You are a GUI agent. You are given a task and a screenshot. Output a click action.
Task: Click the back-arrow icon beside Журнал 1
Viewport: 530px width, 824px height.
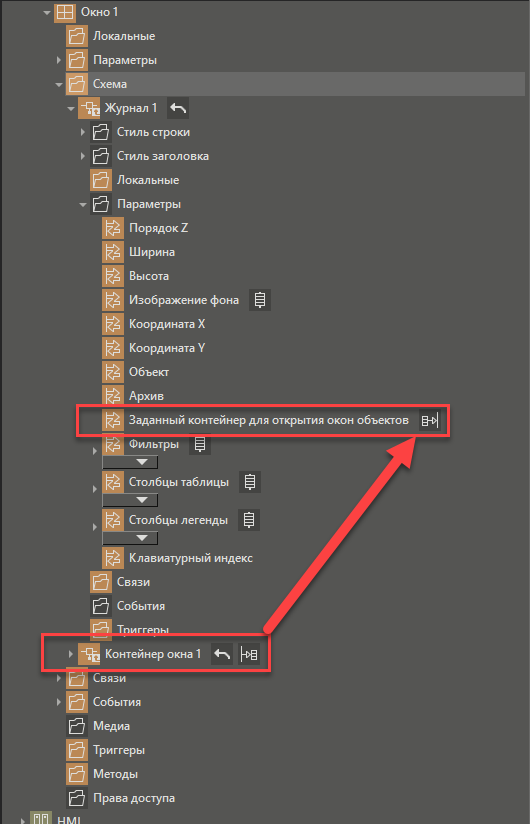[x=178, y=108]
